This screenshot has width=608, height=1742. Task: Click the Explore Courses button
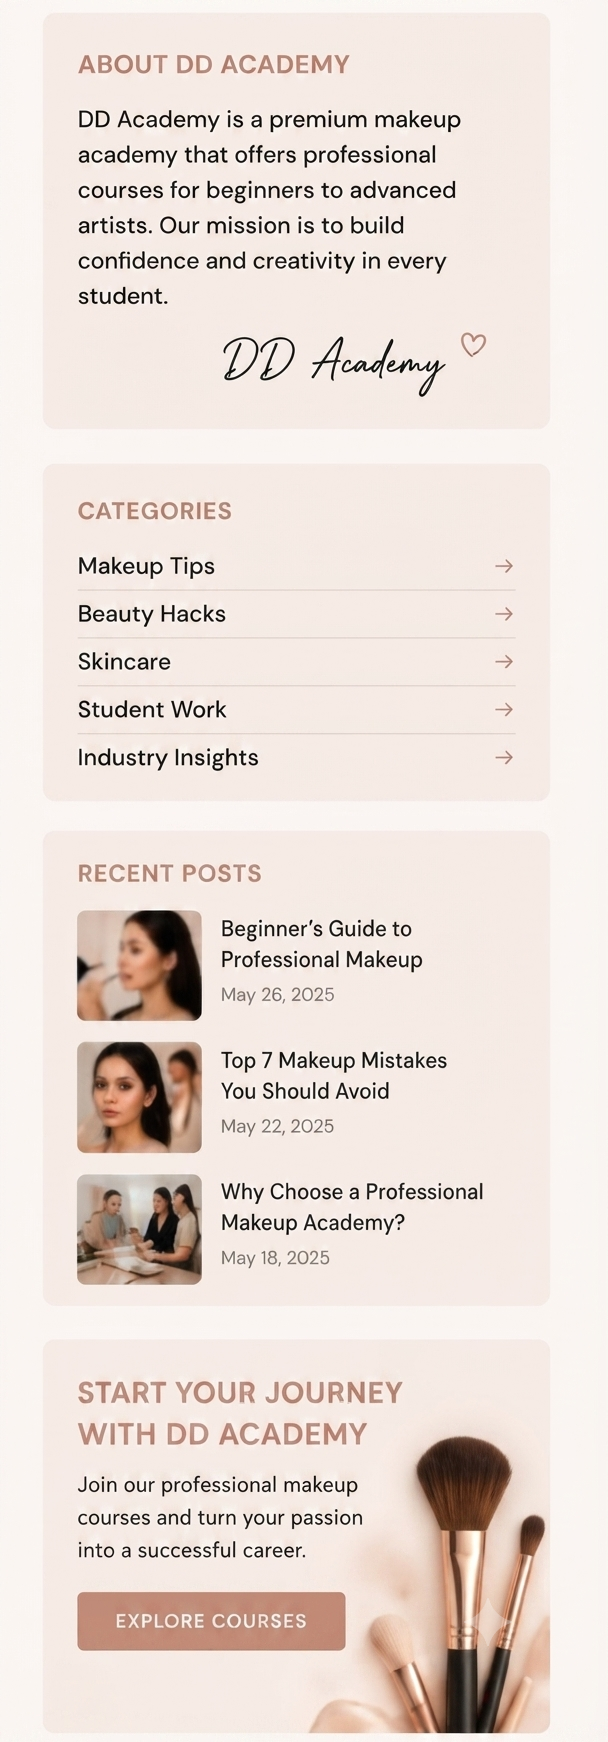pos(211,1621)
